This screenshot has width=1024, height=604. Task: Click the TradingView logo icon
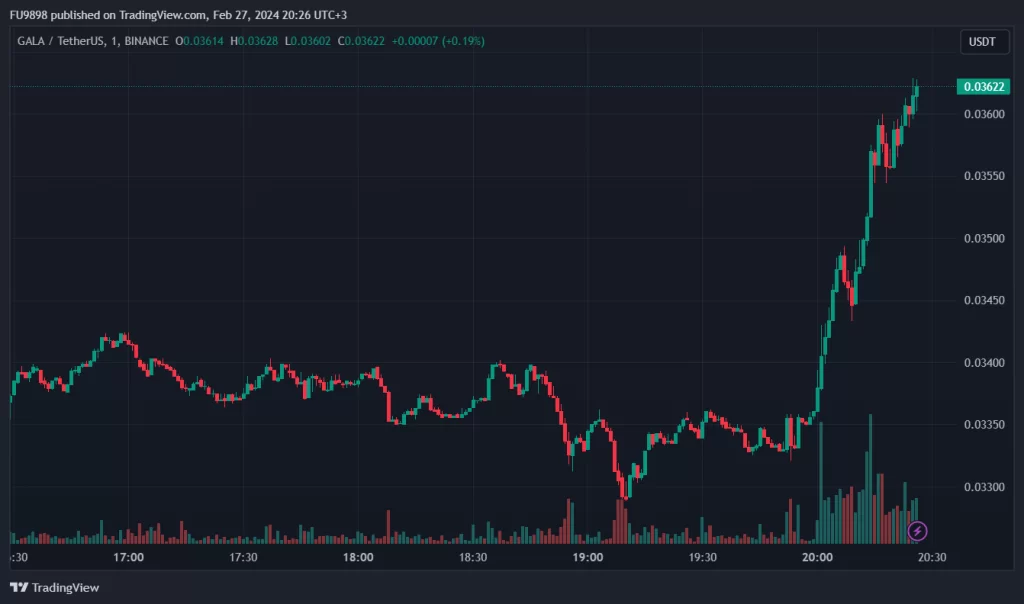(19, 587)
